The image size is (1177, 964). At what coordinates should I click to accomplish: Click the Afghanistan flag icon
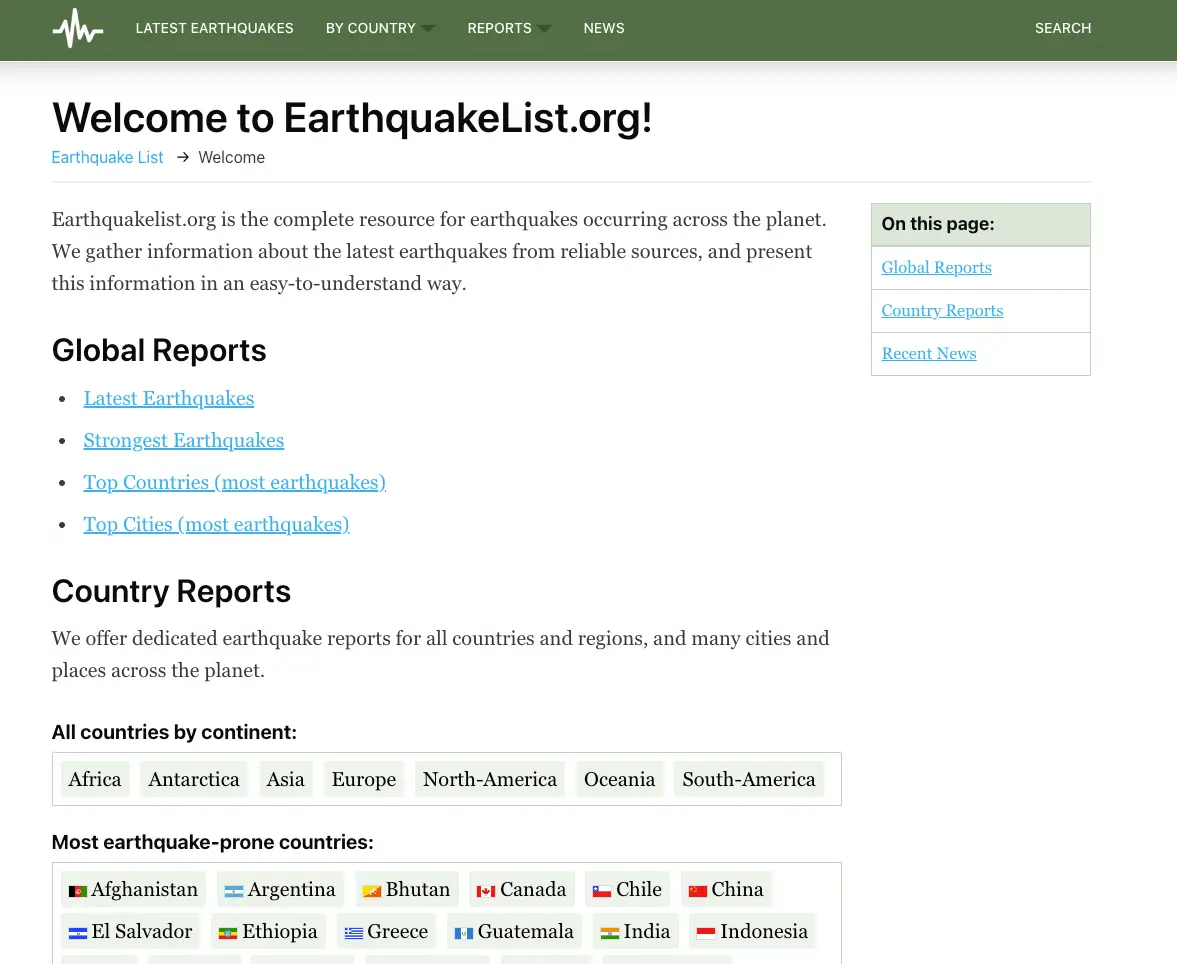click(78, 891)
